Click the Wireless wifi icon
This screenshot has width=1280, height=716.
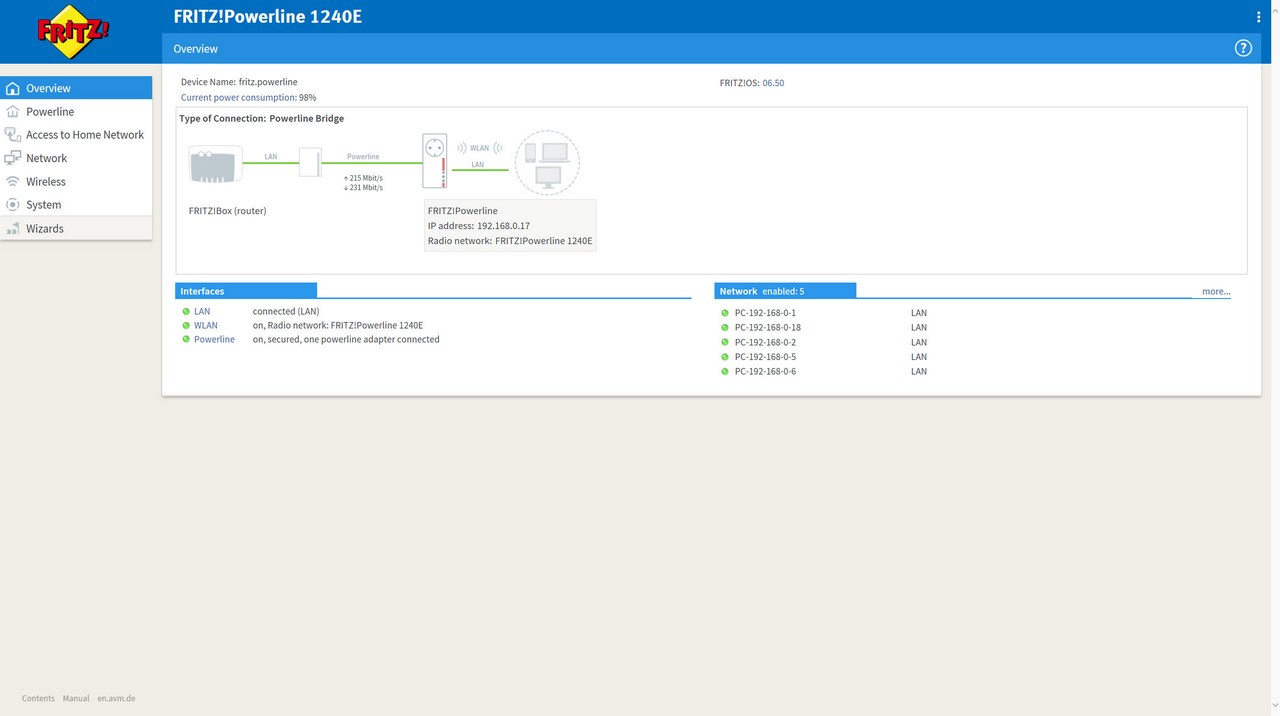pos(13,182)
